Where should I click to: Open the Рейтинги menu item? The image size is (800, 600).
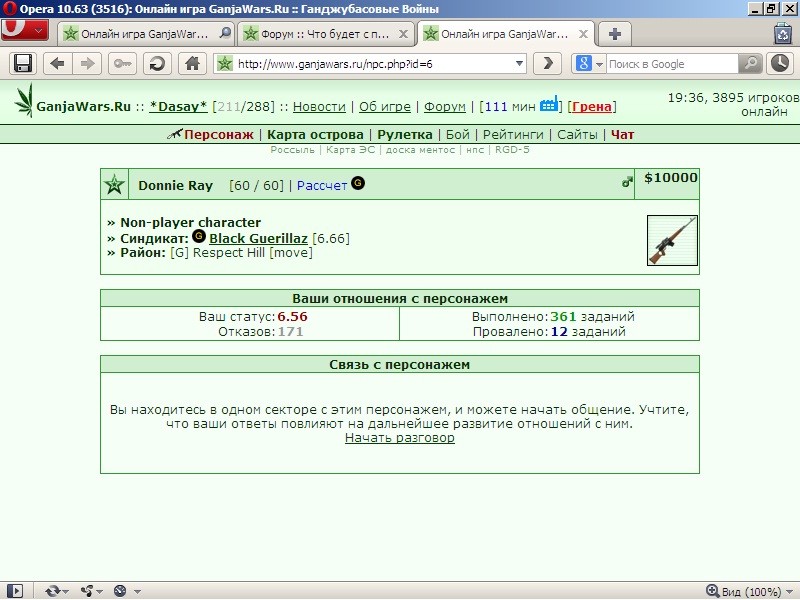click(x=513, y=135)
